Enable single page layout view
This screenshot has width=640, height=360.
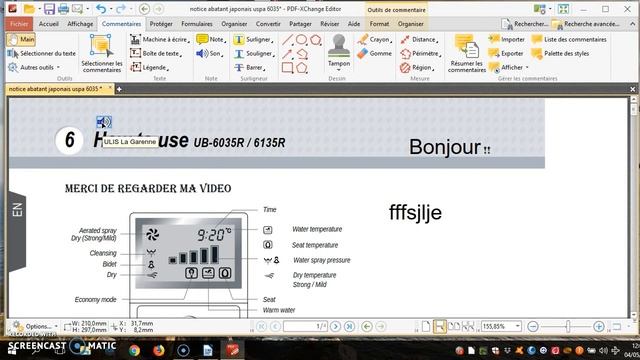click(x=426, y=326)
